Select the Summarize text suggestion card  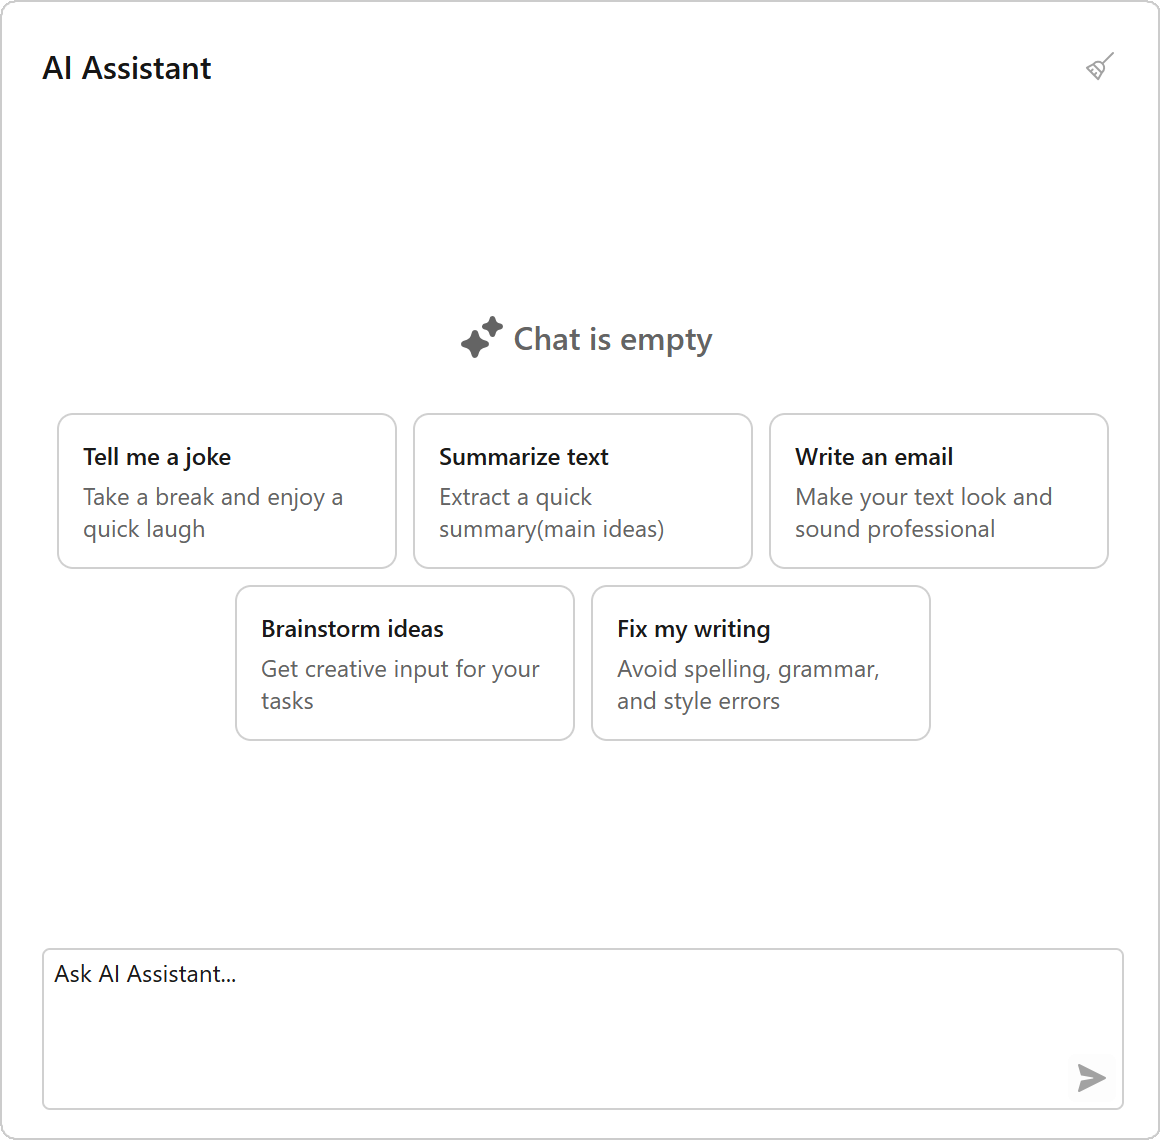tap(583, 491)
